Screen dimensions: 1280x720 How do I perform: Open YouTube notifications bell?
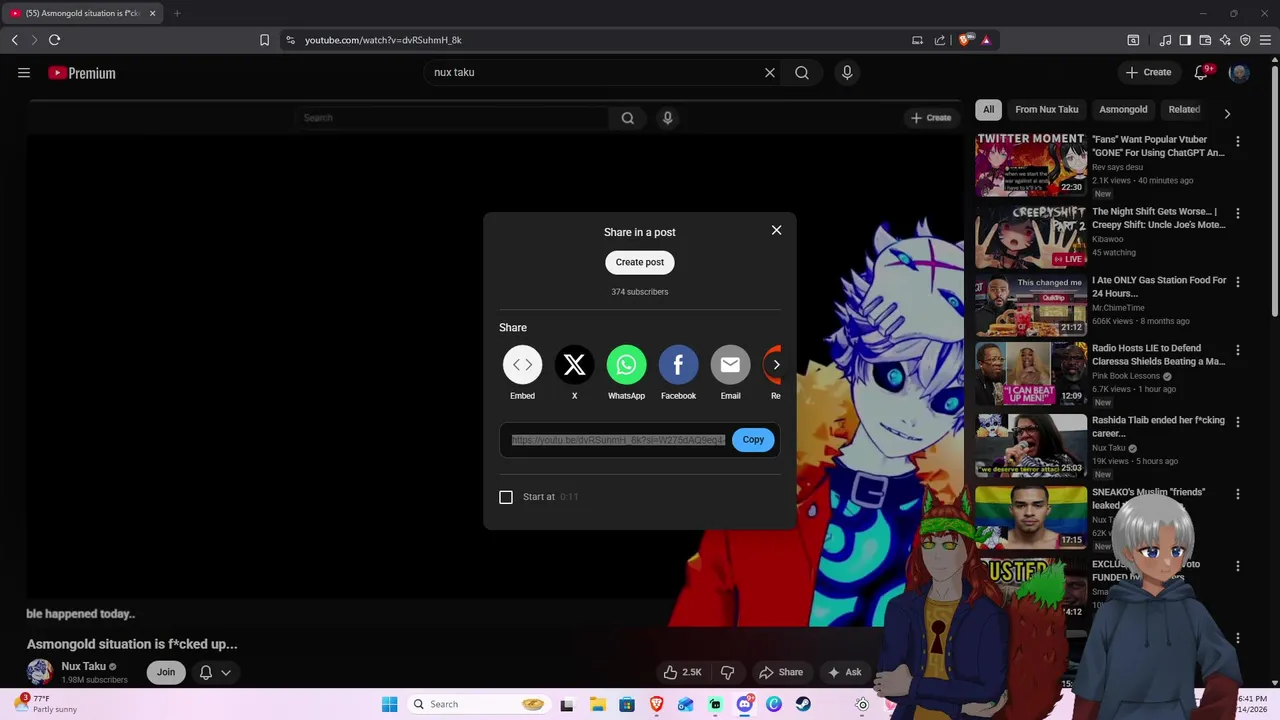point(1202,73)
